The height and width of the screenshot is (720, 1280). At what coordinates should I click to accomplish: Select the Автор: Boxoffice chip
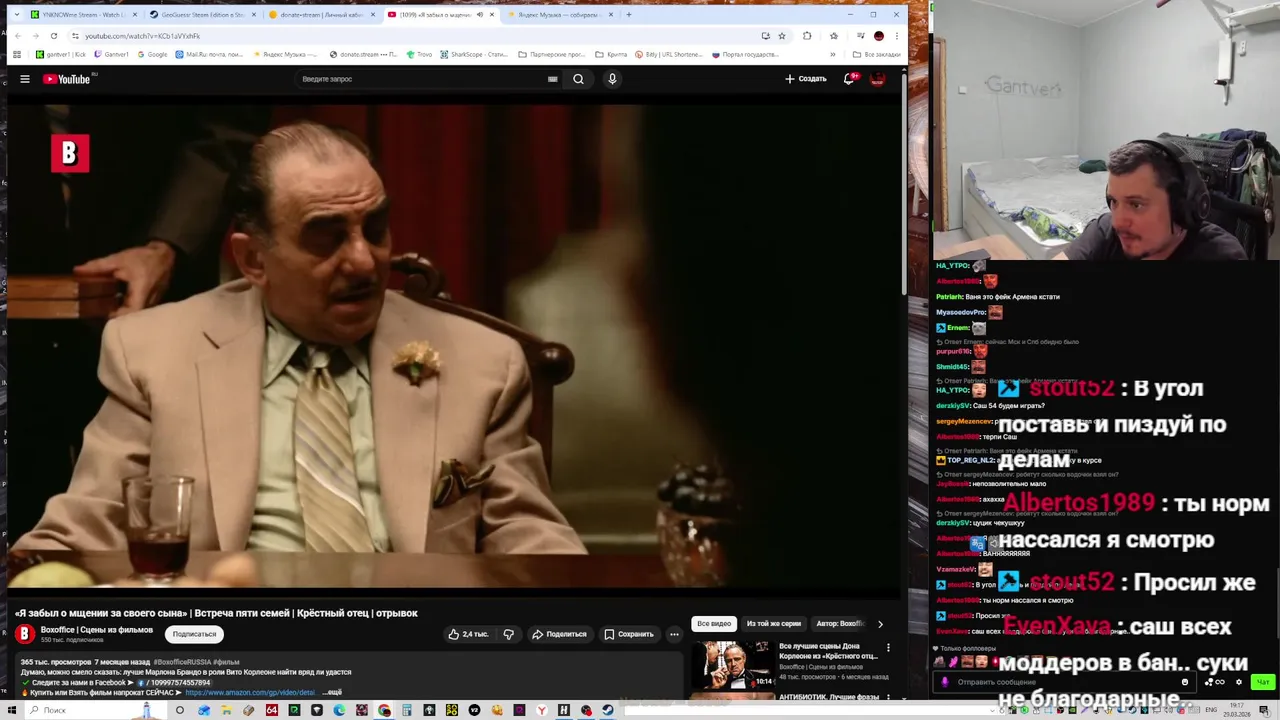(x=840, y=624)
